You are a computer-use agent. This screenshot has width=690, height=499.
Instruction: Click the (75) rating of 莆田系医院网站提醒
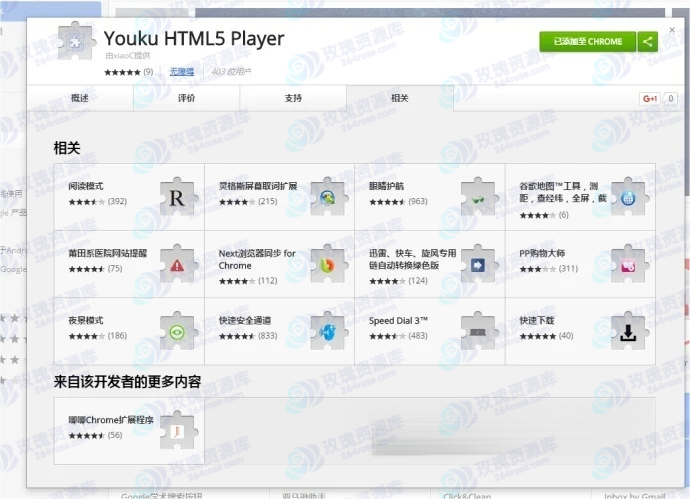pyautogui.click(x=115, y=268)
